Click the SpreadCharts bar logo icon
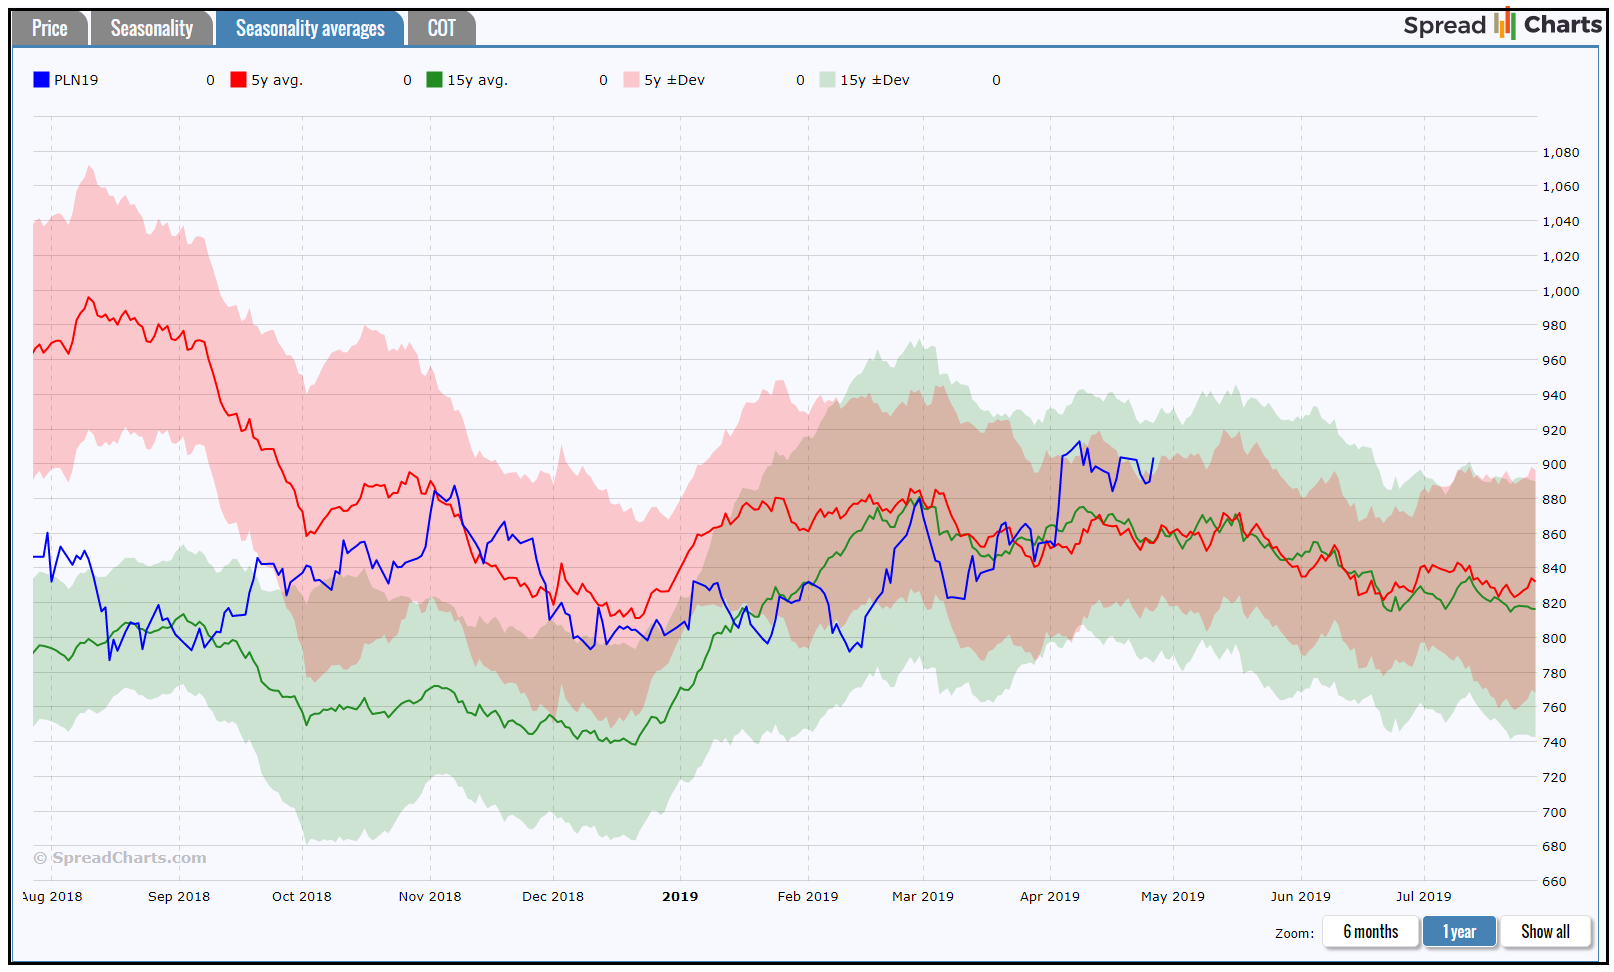The width and height of the screenshot is (1614, 972). pos(1504,24)
